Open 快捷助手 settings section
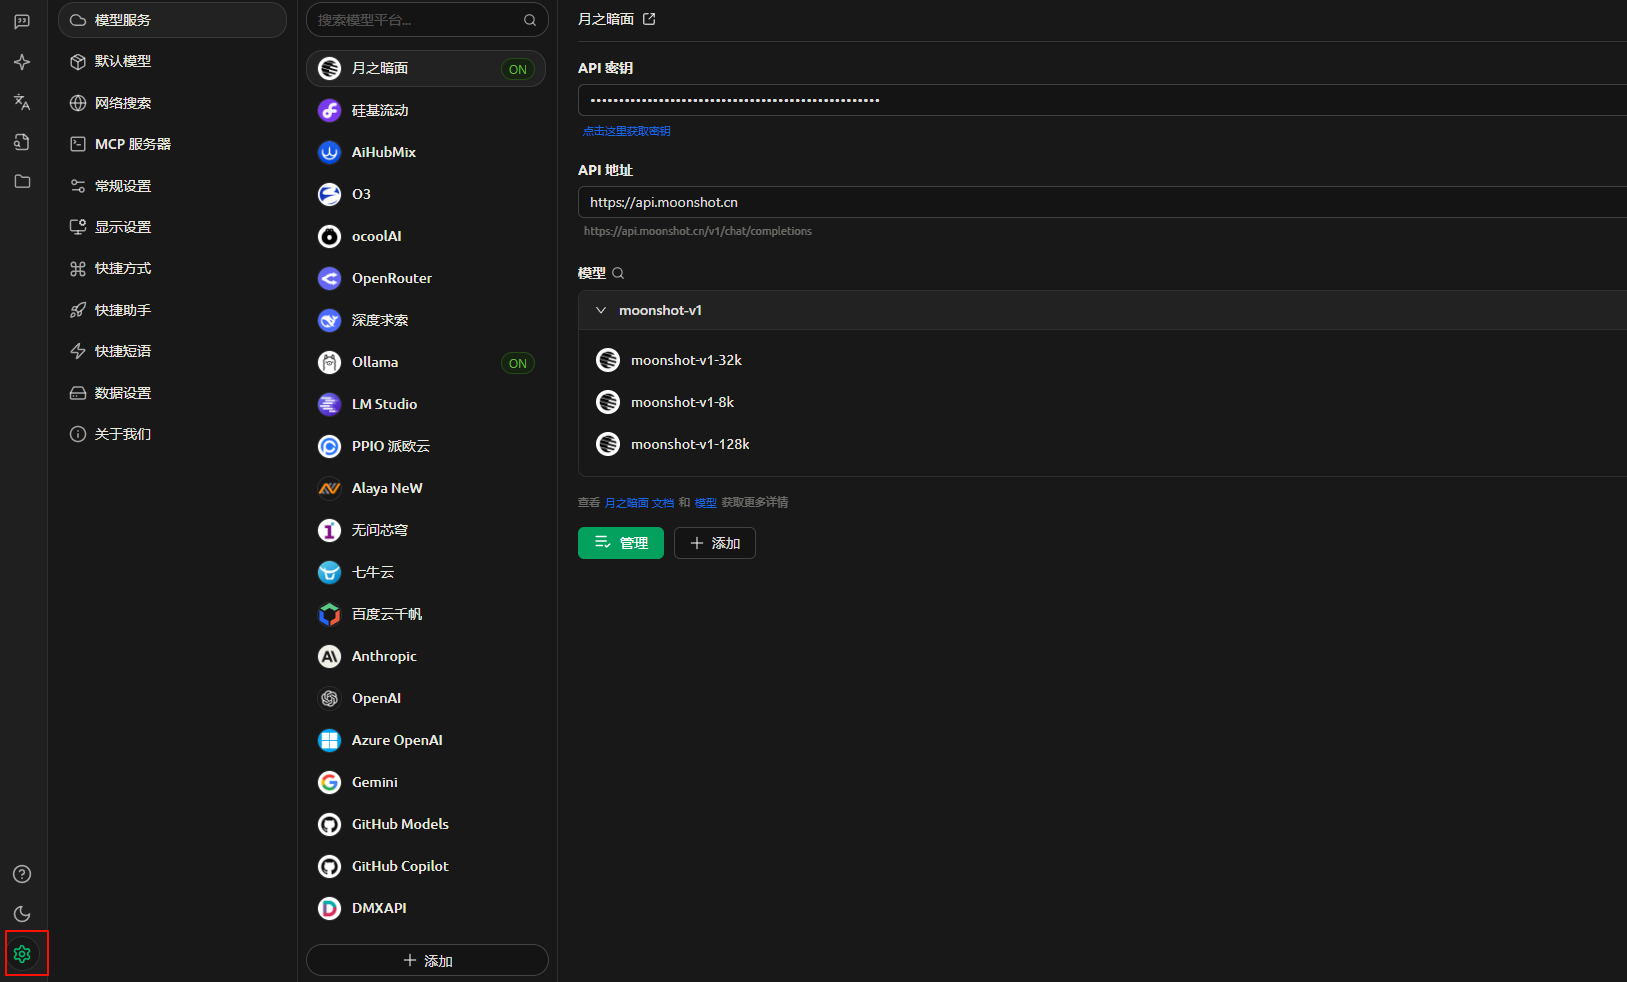 coord(172,310)
